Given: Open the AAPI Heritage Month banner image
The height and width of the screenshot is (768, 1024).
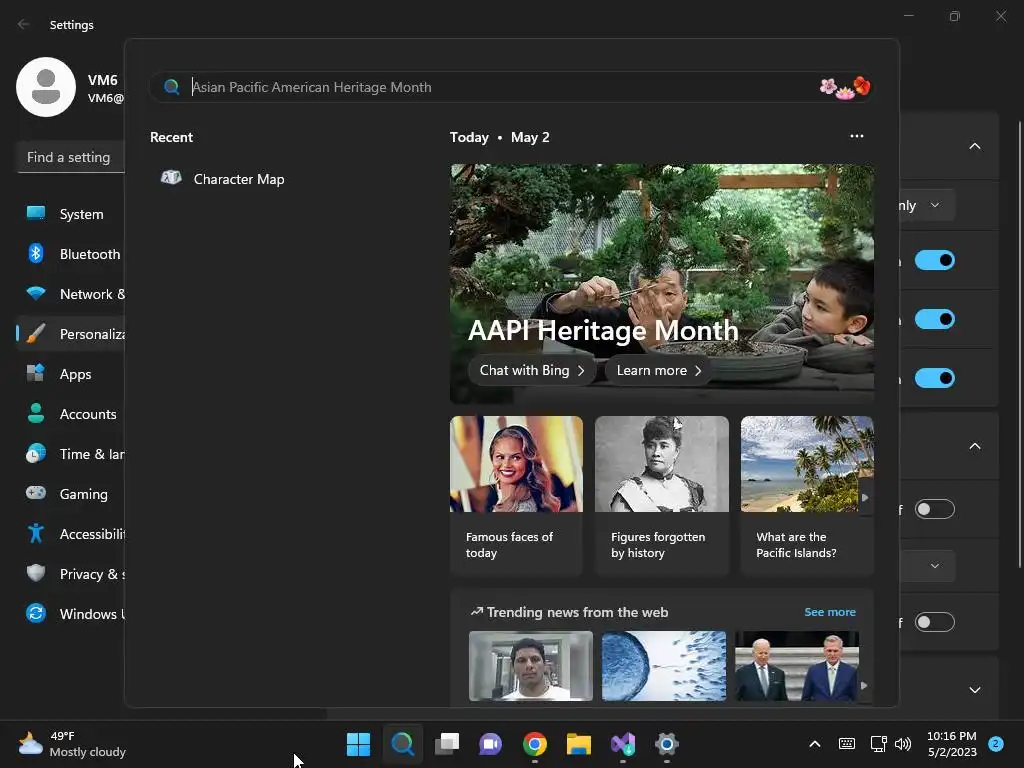Looking at the screenshot, I should [662, 283].
